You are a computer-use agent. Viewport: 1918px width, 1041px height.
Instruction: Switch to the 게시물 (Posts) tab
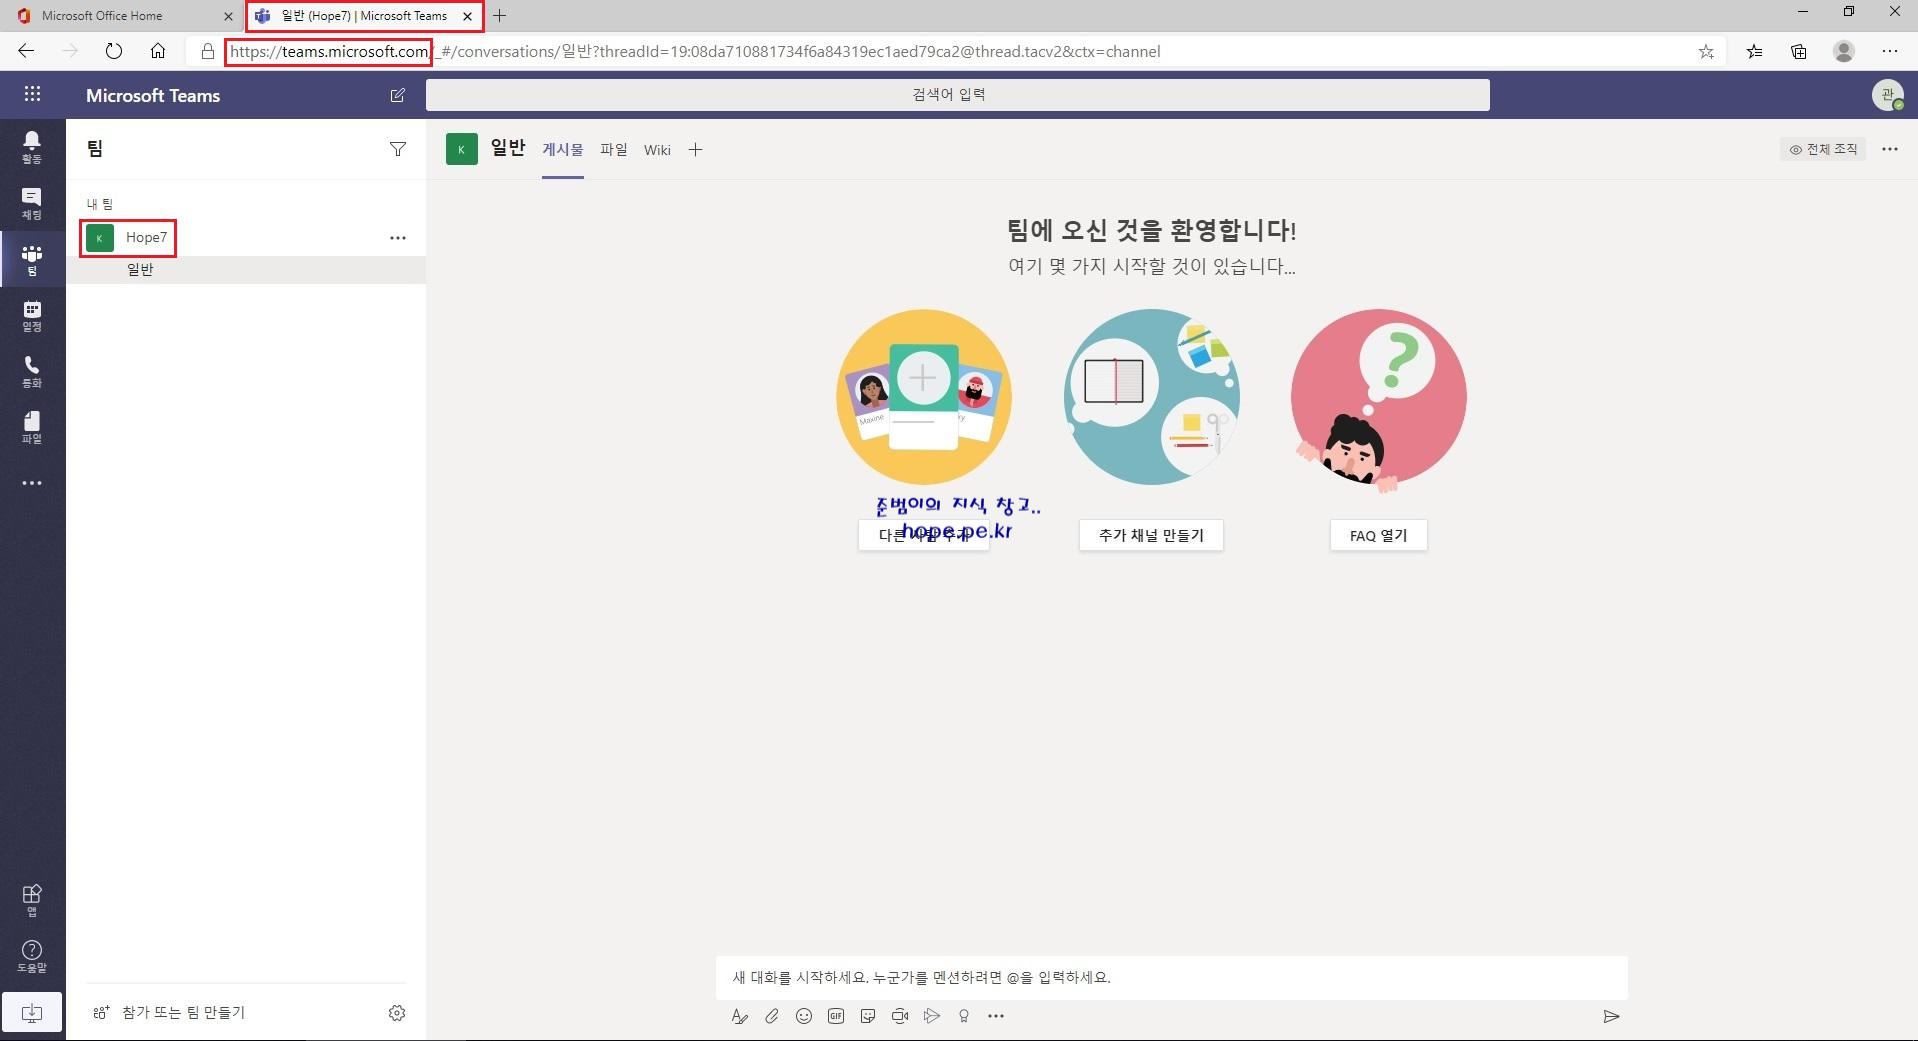coord(563,150)
